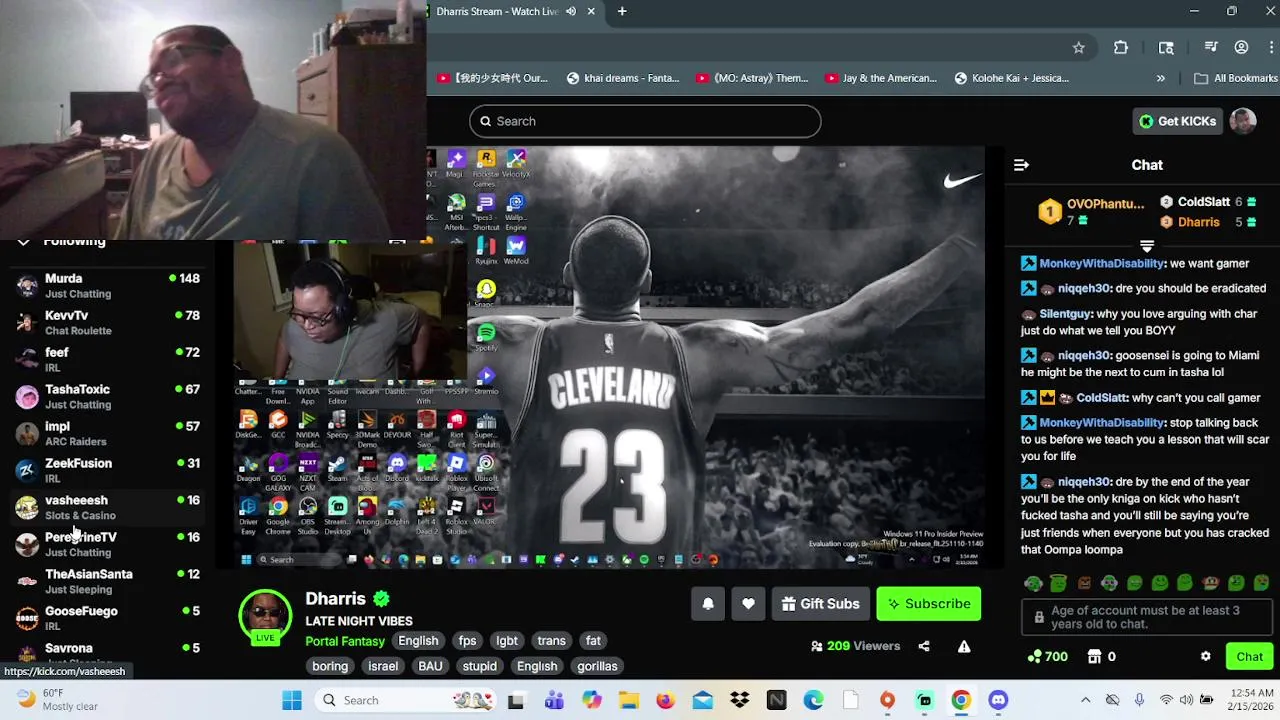Image resolution: width=1280 pixels, height=720 pixels.
Task: Mute the Dharris Stream tab audio
Action: pos(571,11)
